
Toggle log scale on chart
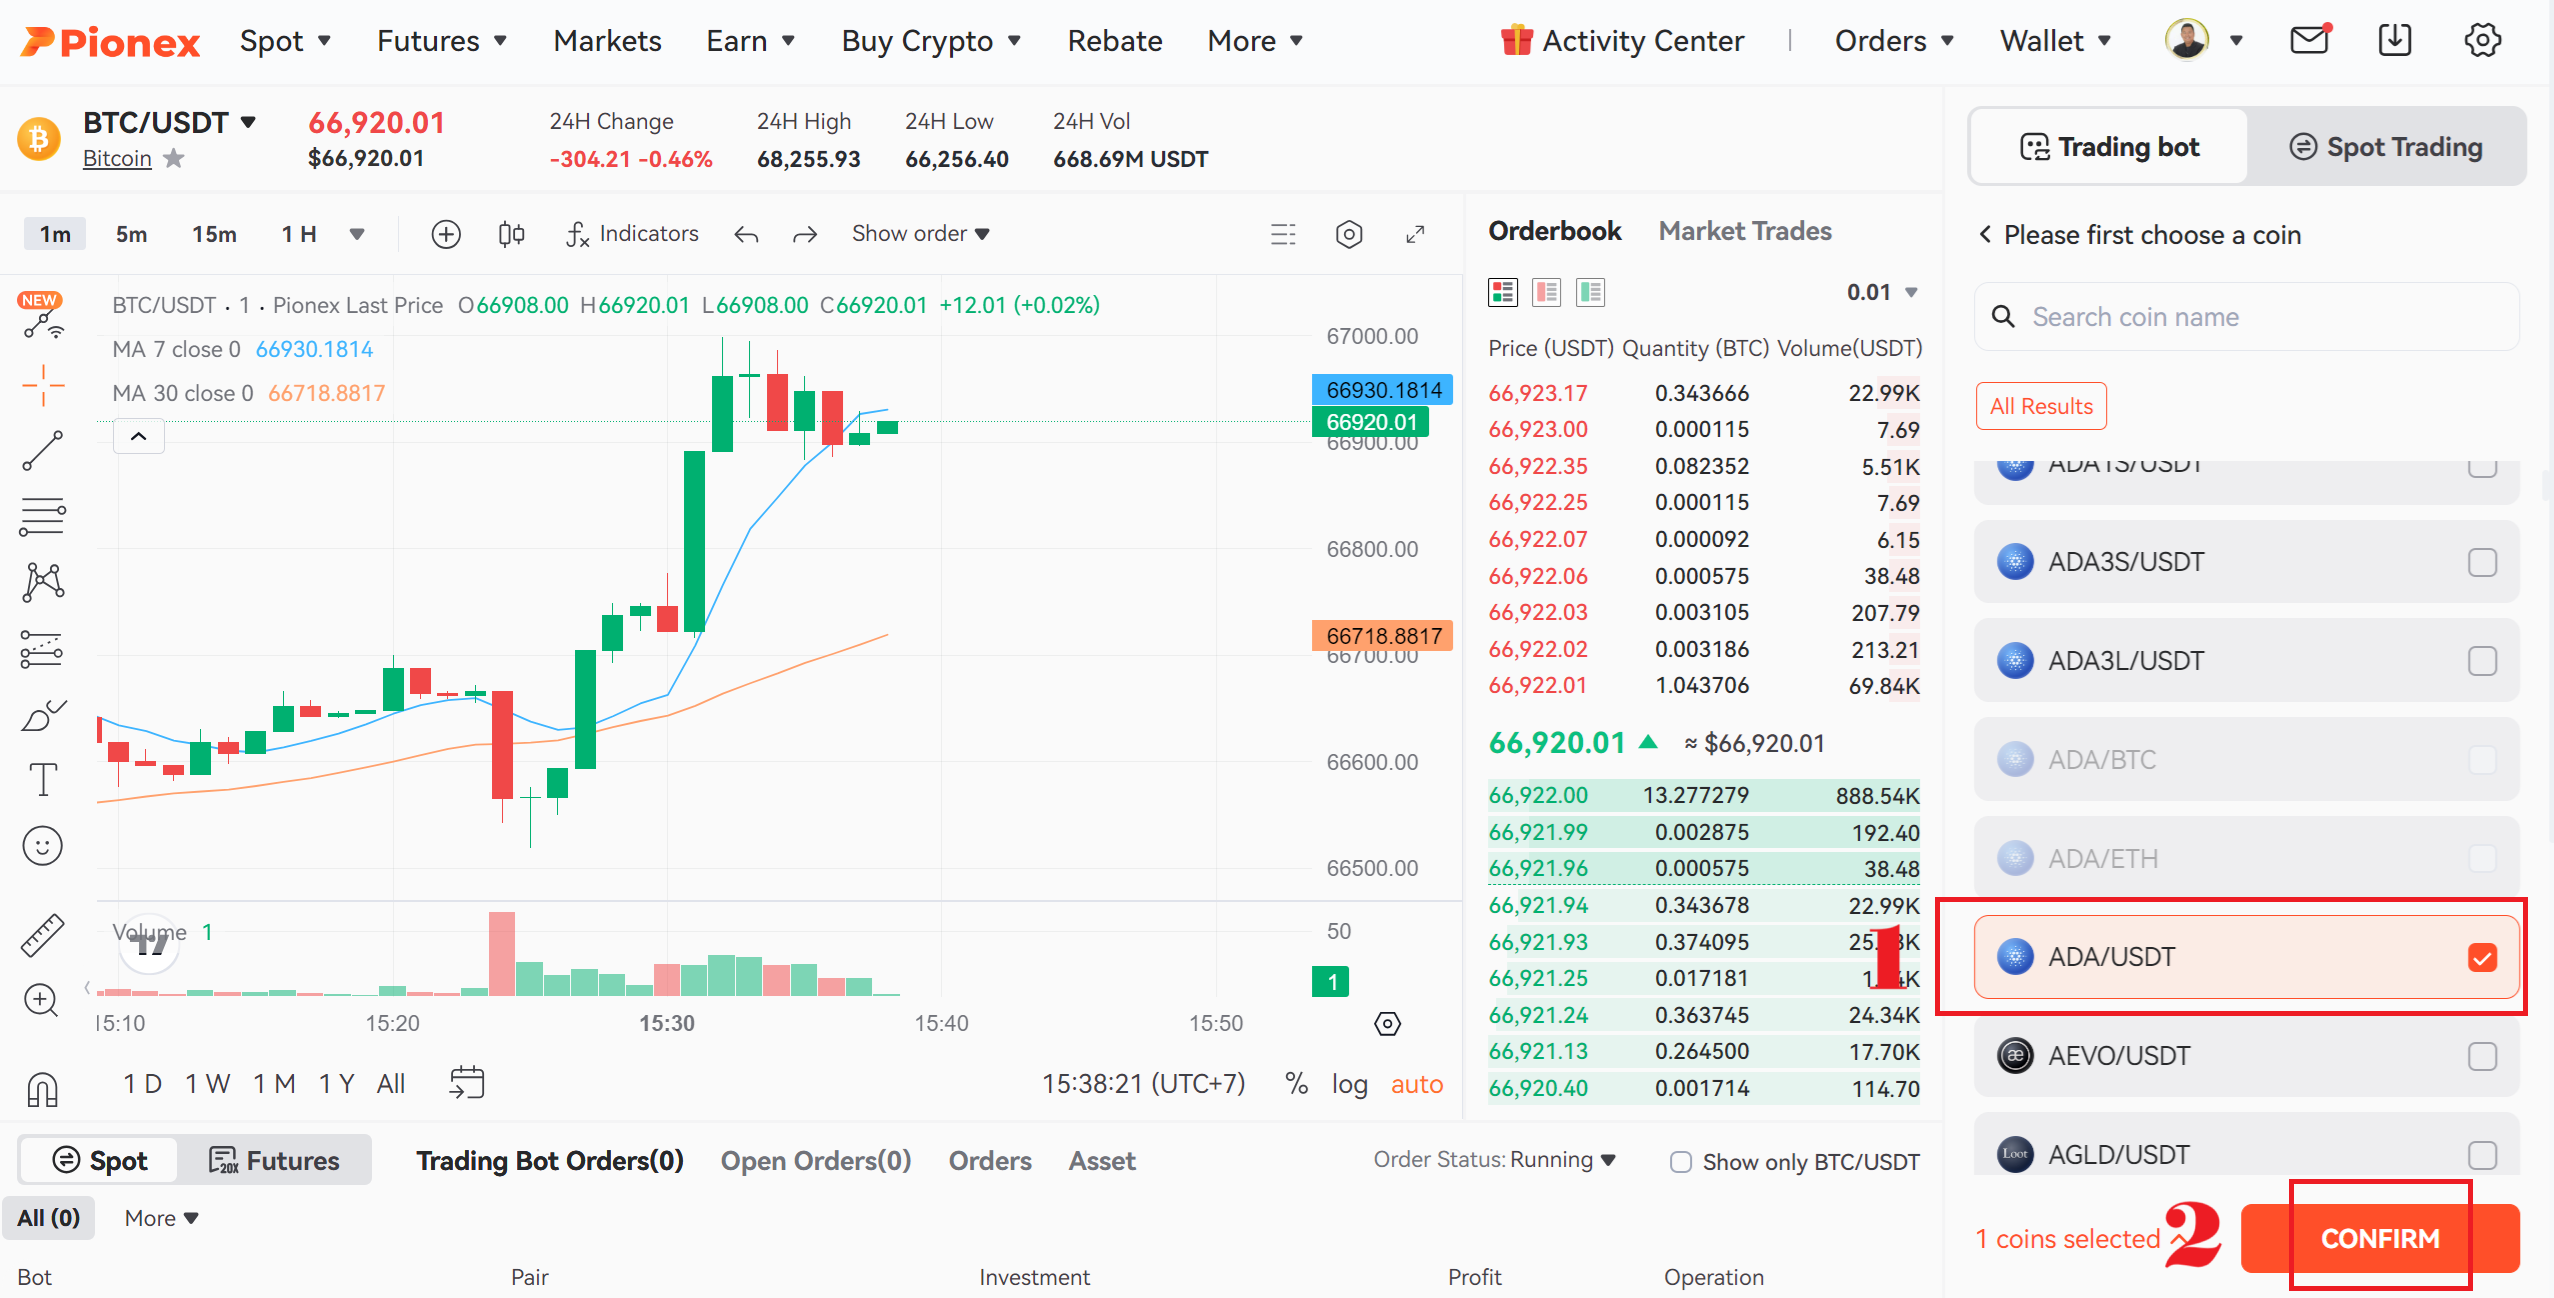(1349, 1084)
